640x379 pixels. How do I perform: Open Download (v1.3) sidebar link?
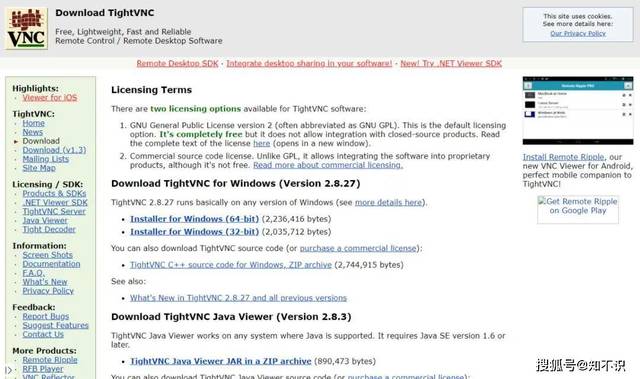(x=54, y=150)
